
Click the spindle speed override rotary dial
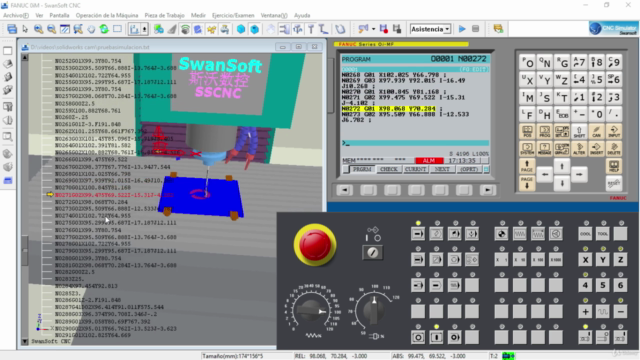click(x=374, y=310)
